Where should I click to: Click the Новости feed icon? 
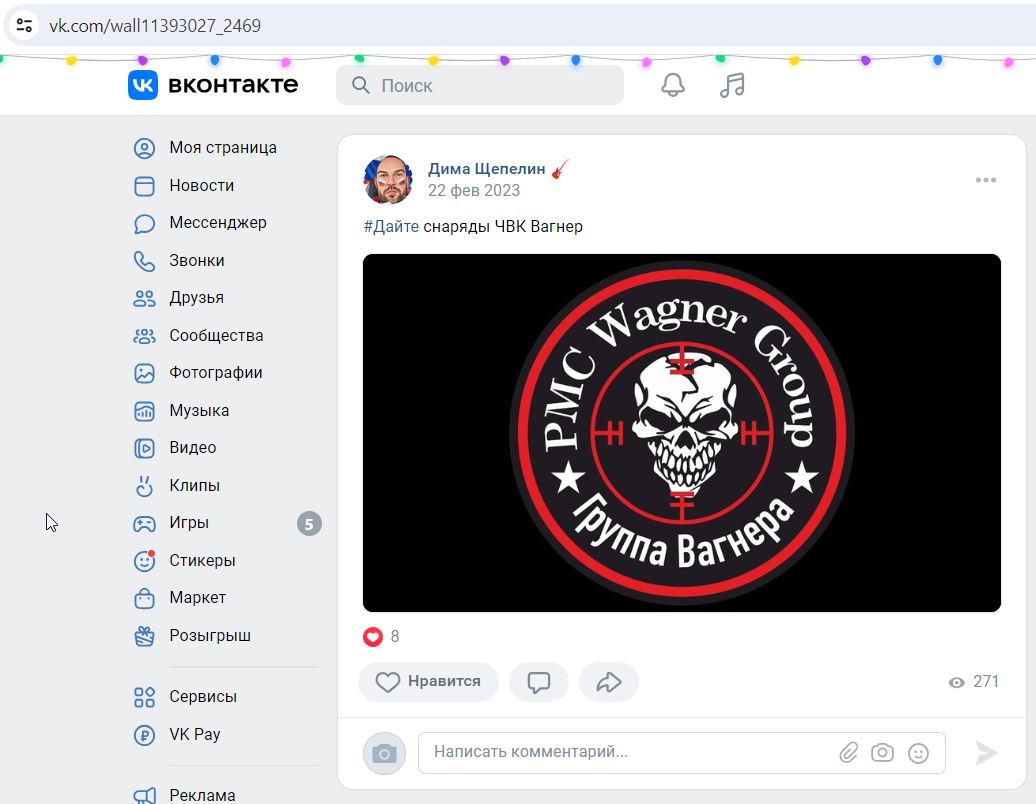[x=144, y=186]
